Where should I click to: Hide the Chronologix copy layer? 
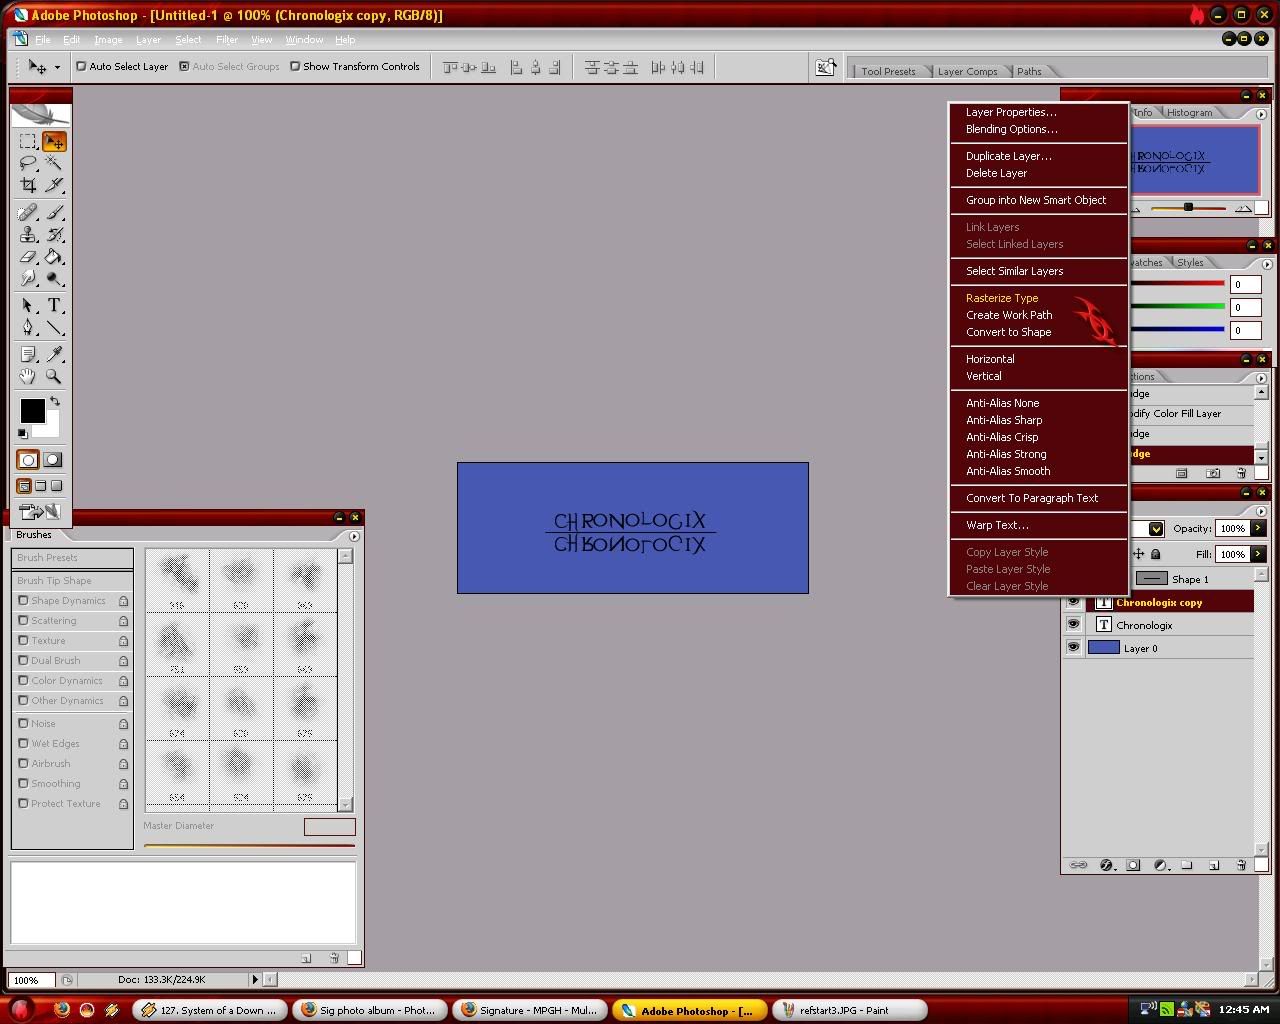[x=1073, y=602]
